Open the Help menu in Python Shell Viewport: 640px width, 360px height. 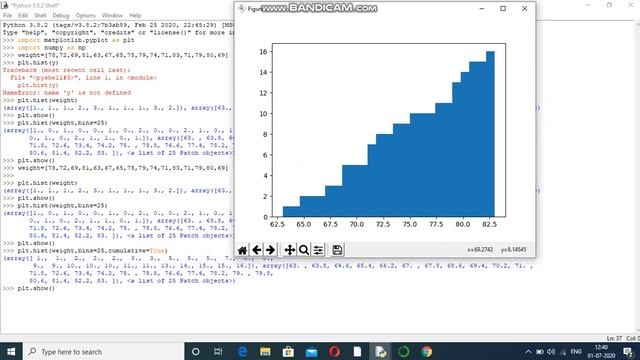point(135,16)
